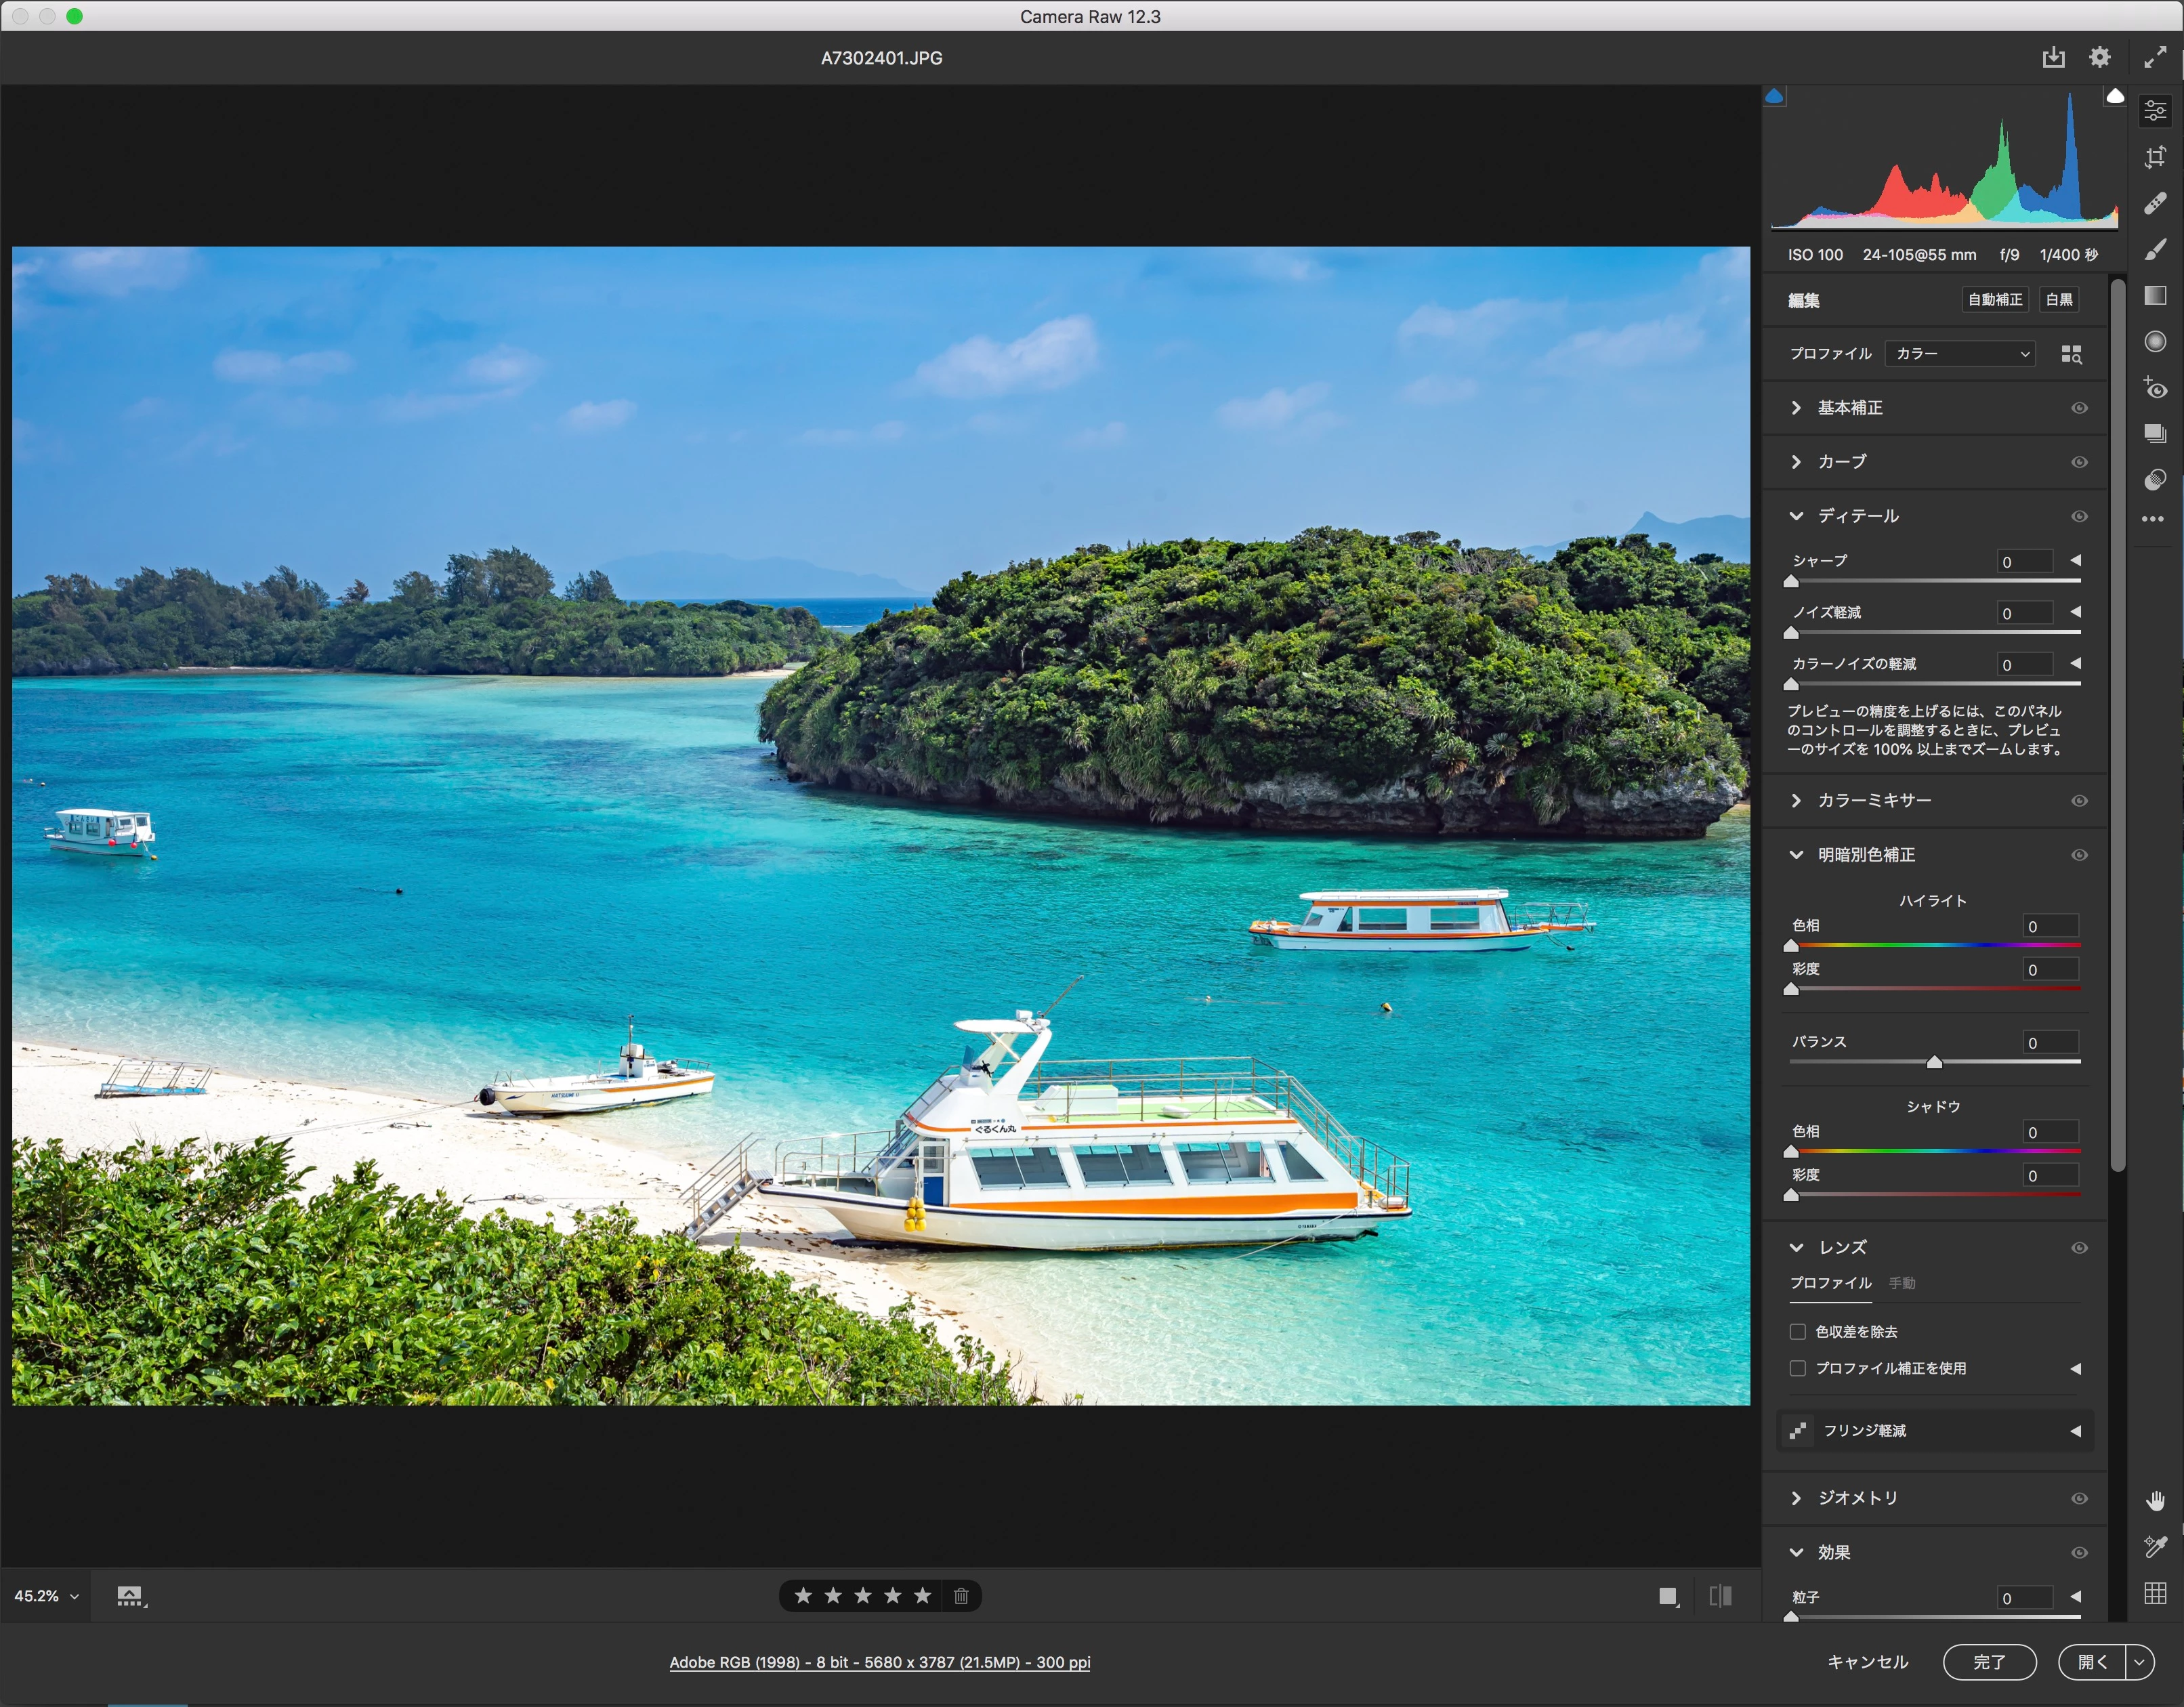Screen dimensions: 2184x1707
Task: Click the trash icon beside star rating
Action: [x=961, y=1595]
